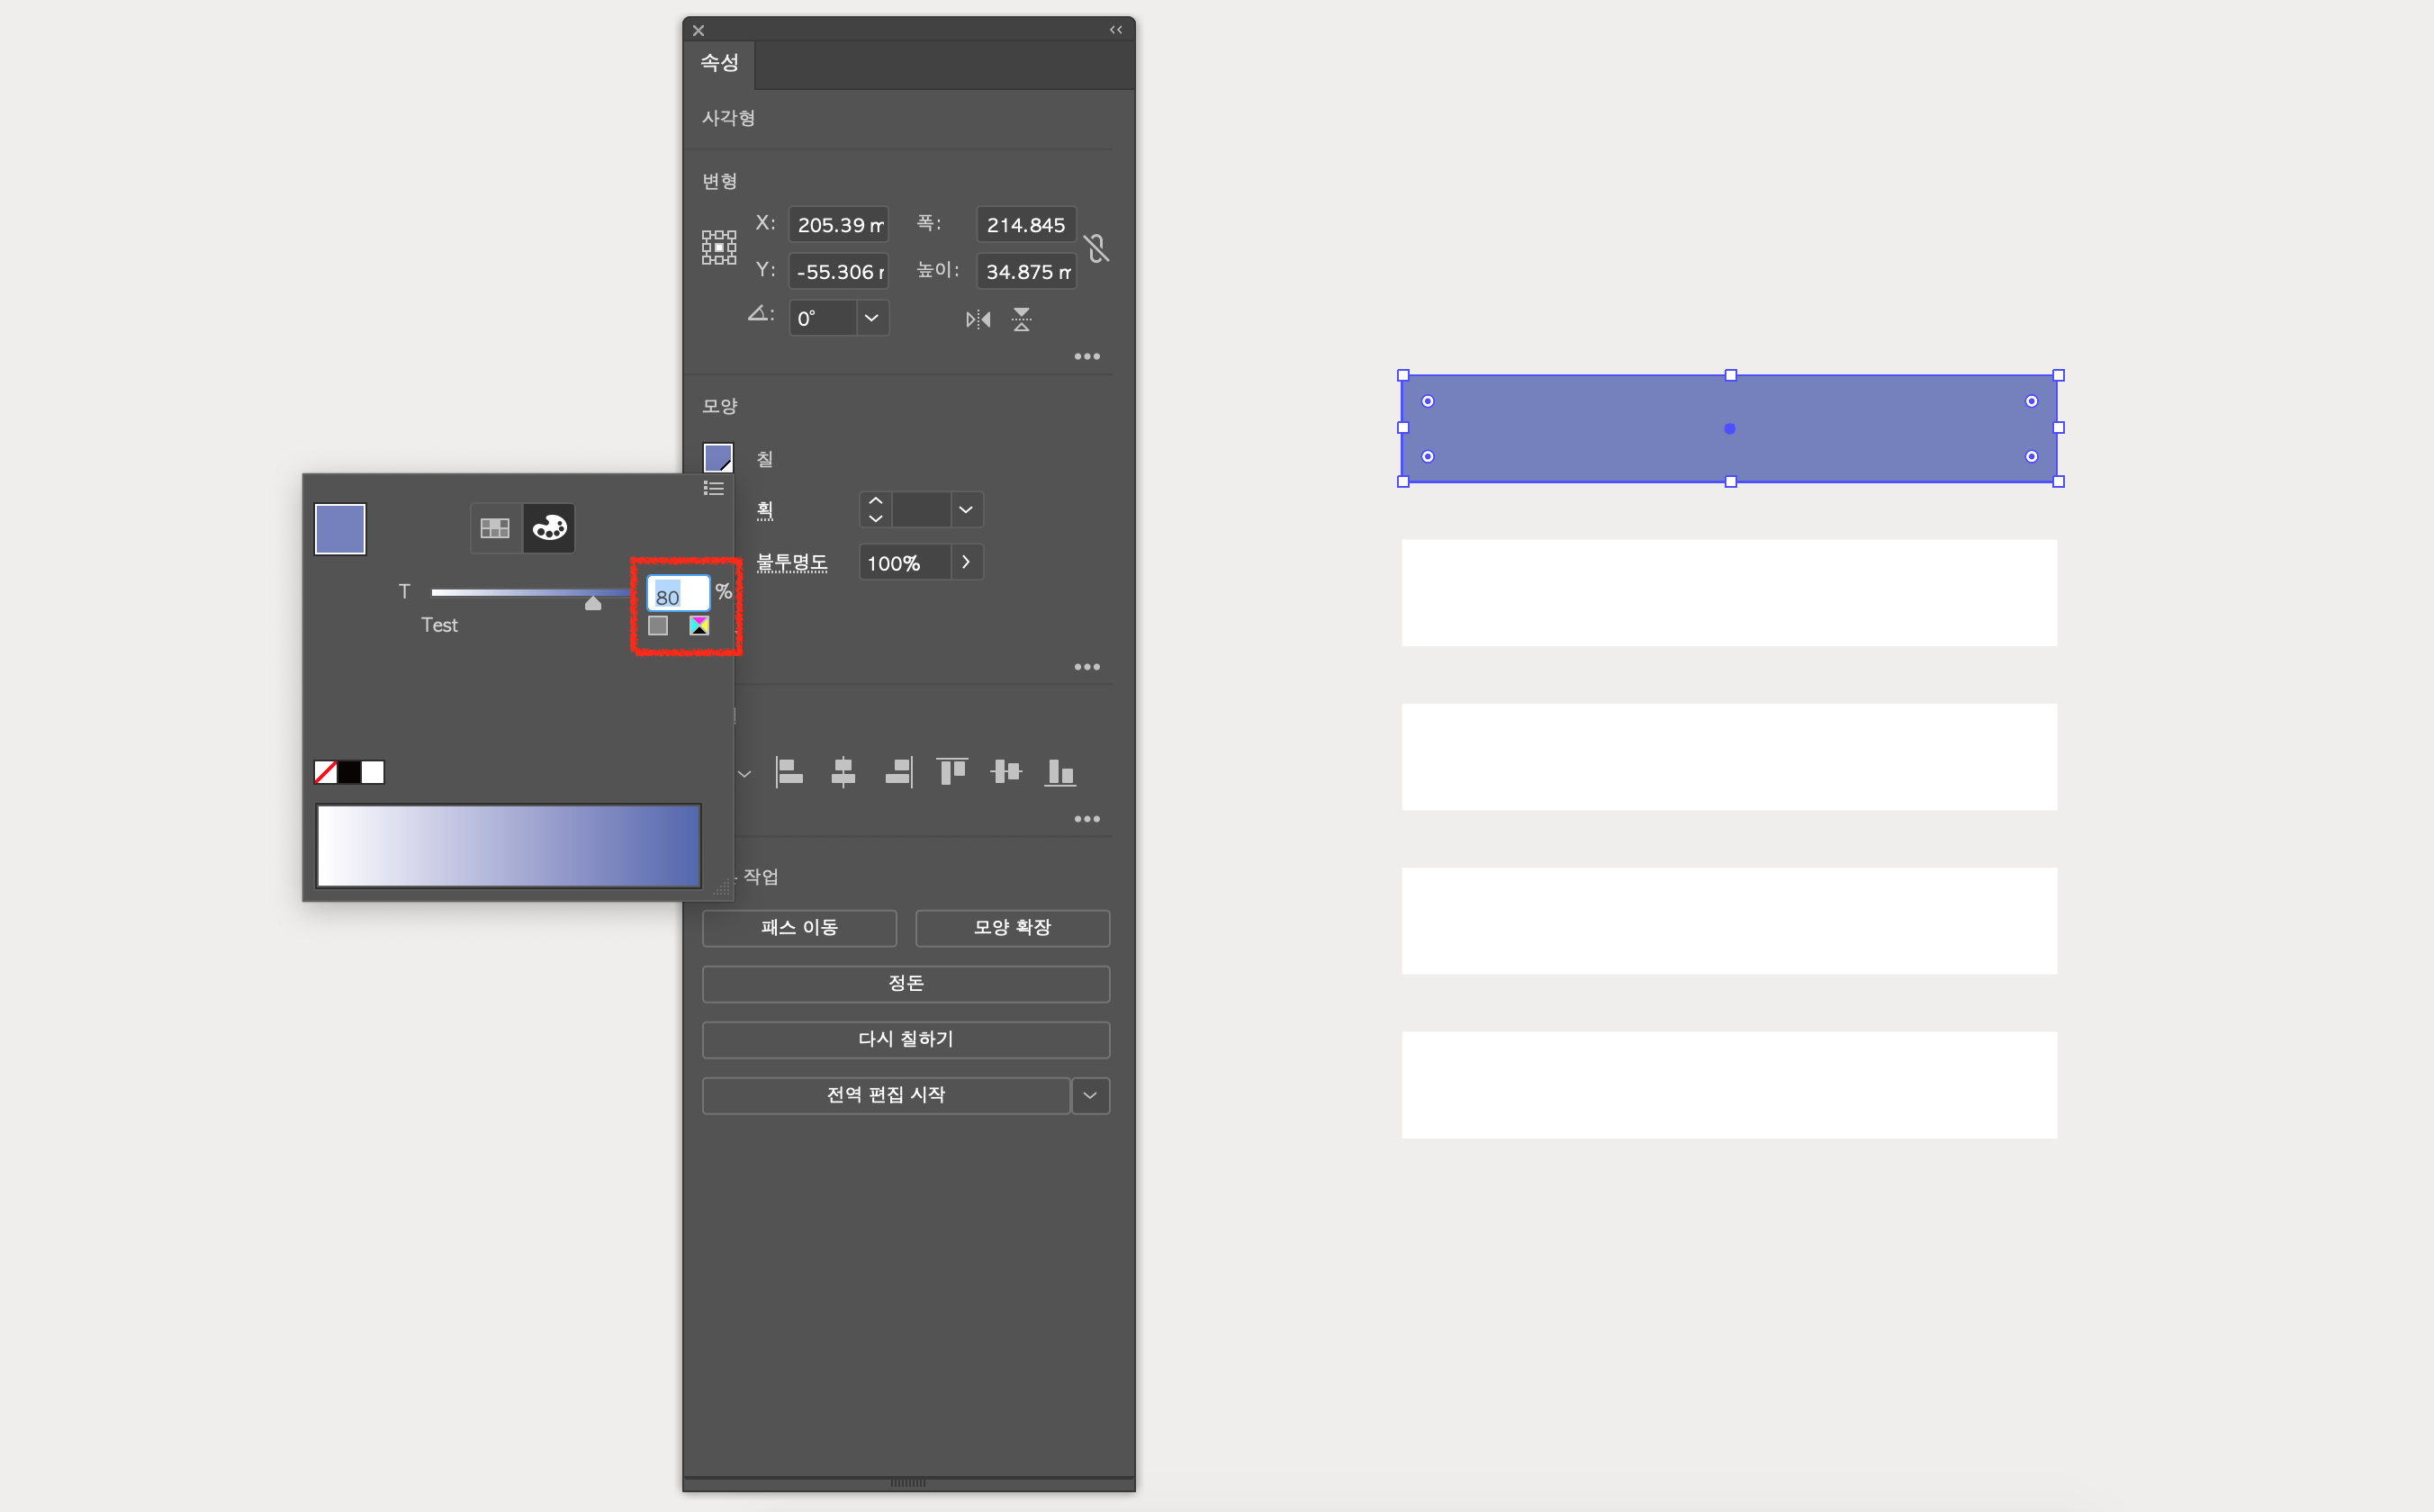This screenshot has height=1512, width=2434.
Task: Open the color popup panel list menu
Action: click(713, 488)
